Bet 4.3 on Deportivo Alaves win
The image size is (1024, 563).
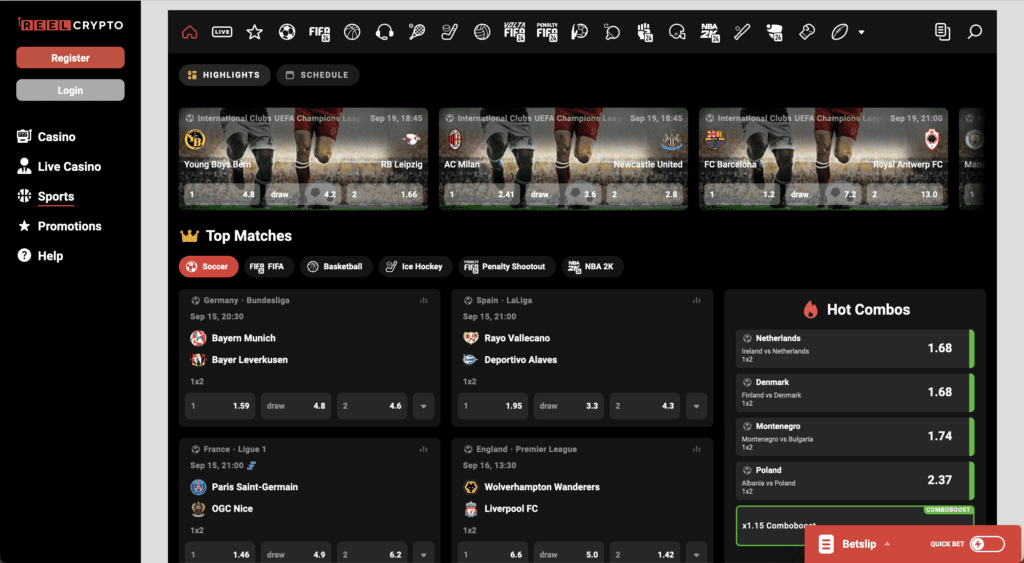point(645,406)
